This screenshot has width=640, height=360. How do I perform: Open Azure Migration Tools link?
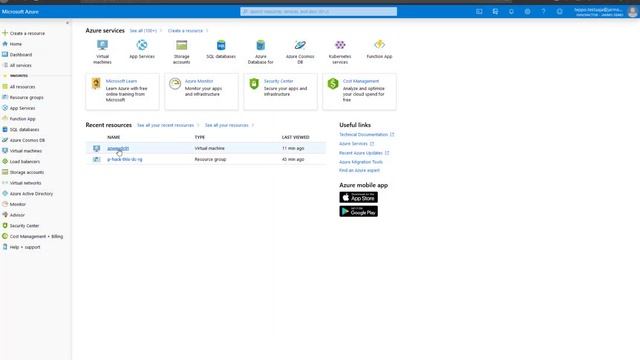pos(361,162)
